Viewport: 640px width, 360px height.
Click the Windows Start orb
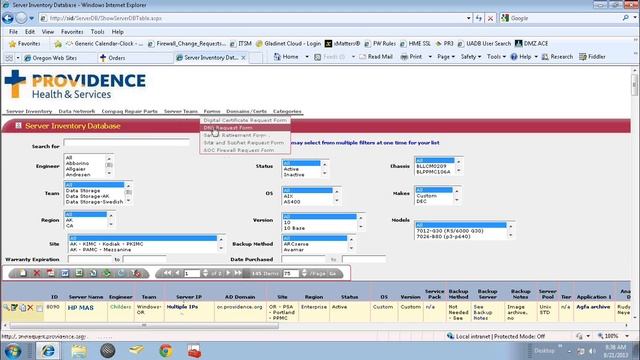click(13, 351)
